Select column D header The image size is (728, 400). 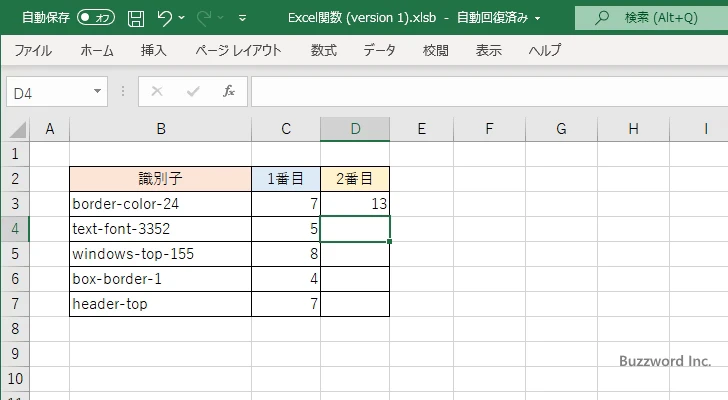tap(355, 129)
